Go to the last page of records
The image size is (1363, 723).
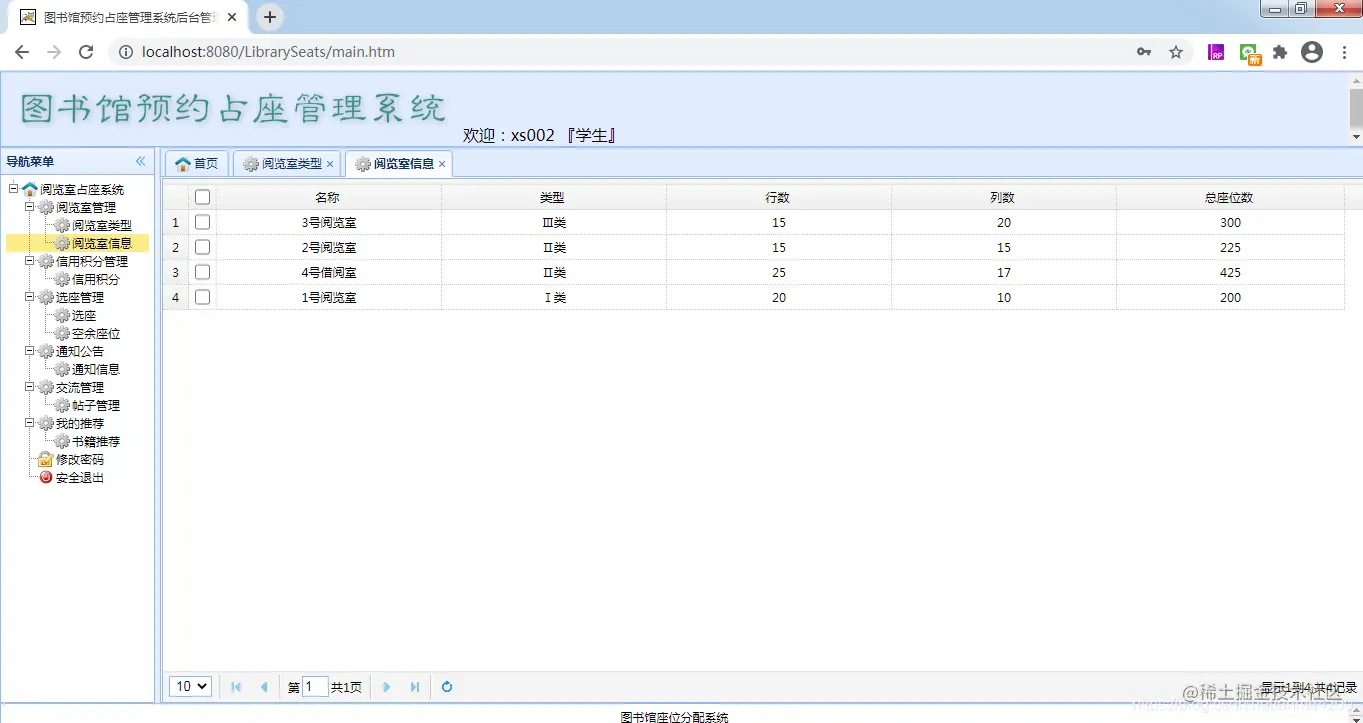click(x=415, y=687)
